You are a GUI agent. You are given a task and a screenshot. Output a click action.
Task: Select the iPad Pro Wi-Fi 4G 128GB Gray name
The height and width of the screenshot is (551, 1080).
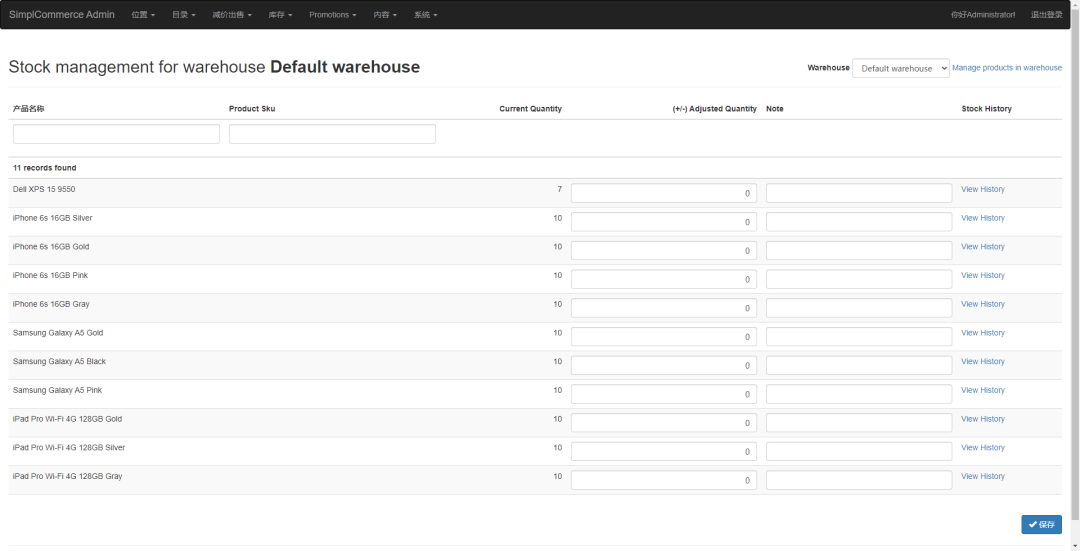[x=68, y=477]
